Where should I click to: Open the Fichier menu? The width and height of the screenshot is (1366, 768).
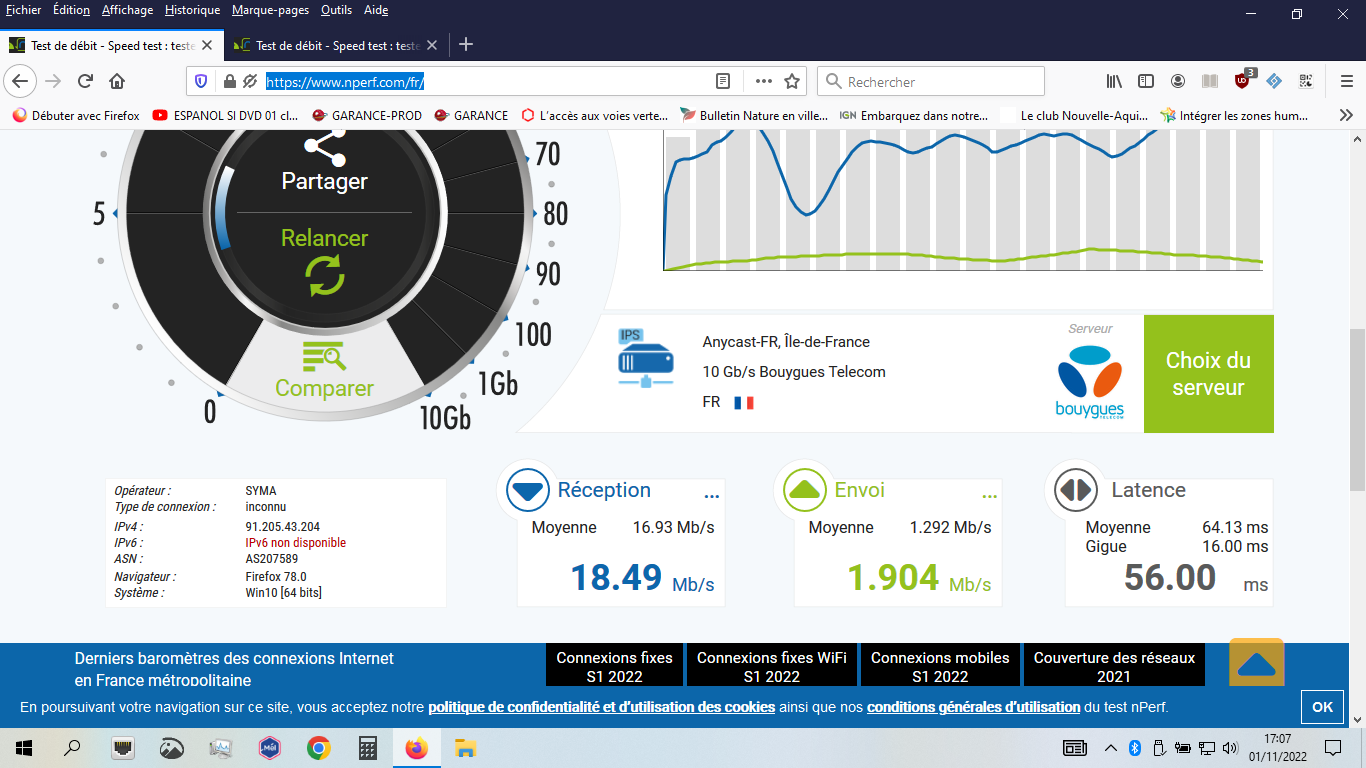tap(23, 10)
